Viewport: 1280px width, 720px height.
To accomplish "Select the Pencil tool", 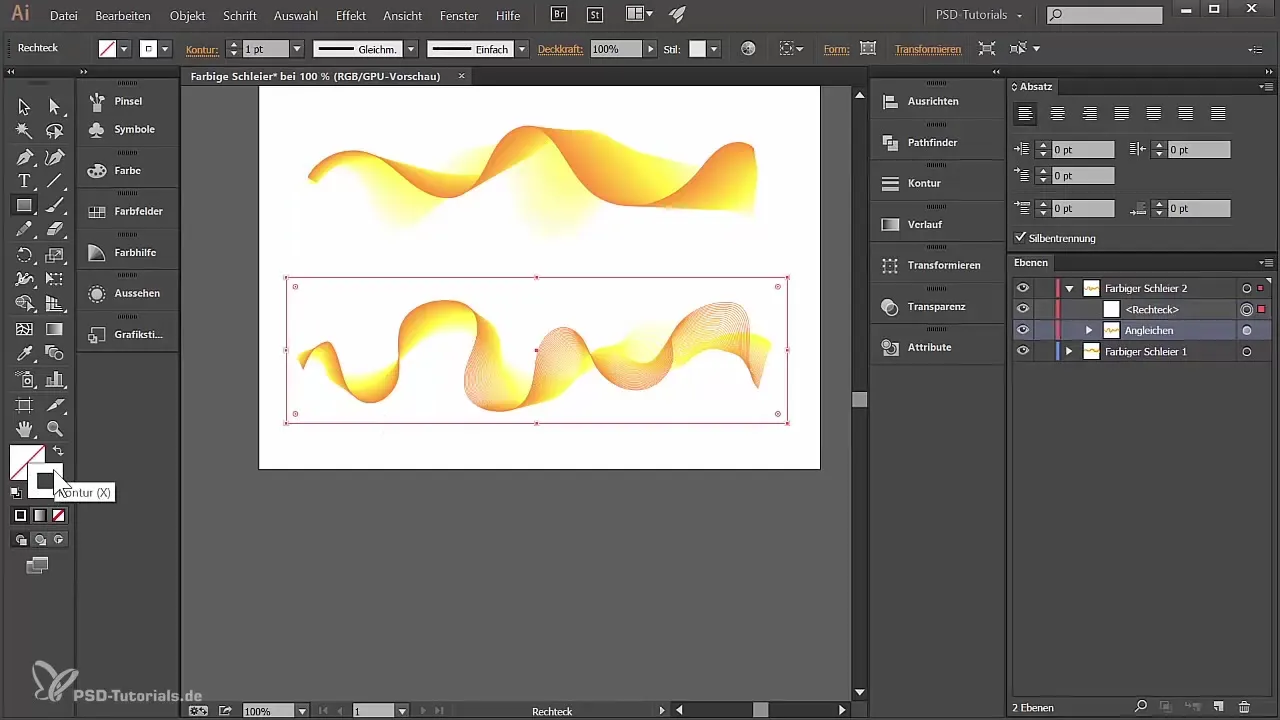I will pos(24,230).
